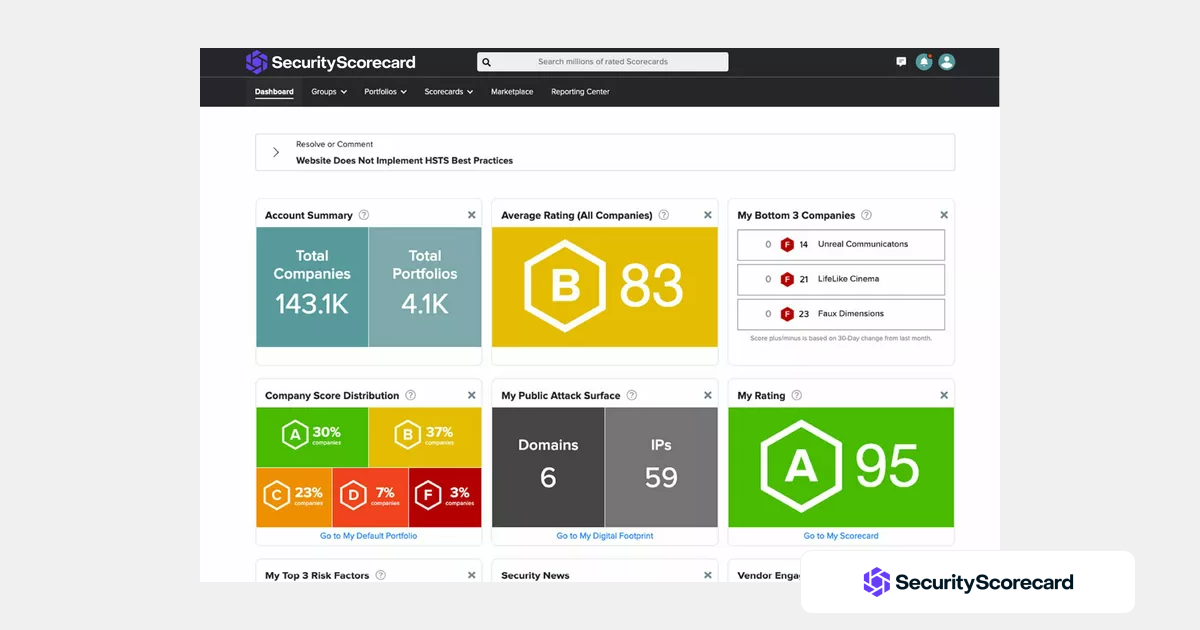Close the Account Summary widget
This screenshot has width=1200, height=630.
click(x=472, y=215)
